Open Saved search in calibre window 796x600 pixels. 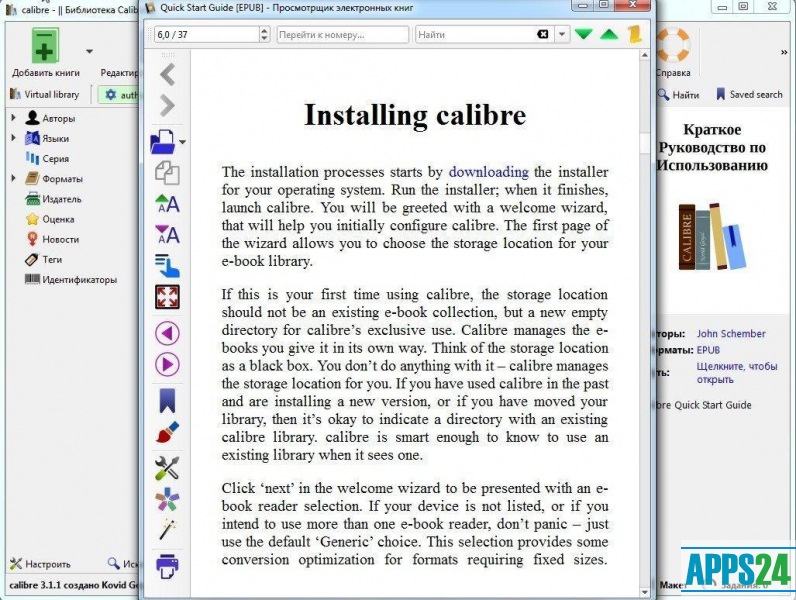pos(749,94)
